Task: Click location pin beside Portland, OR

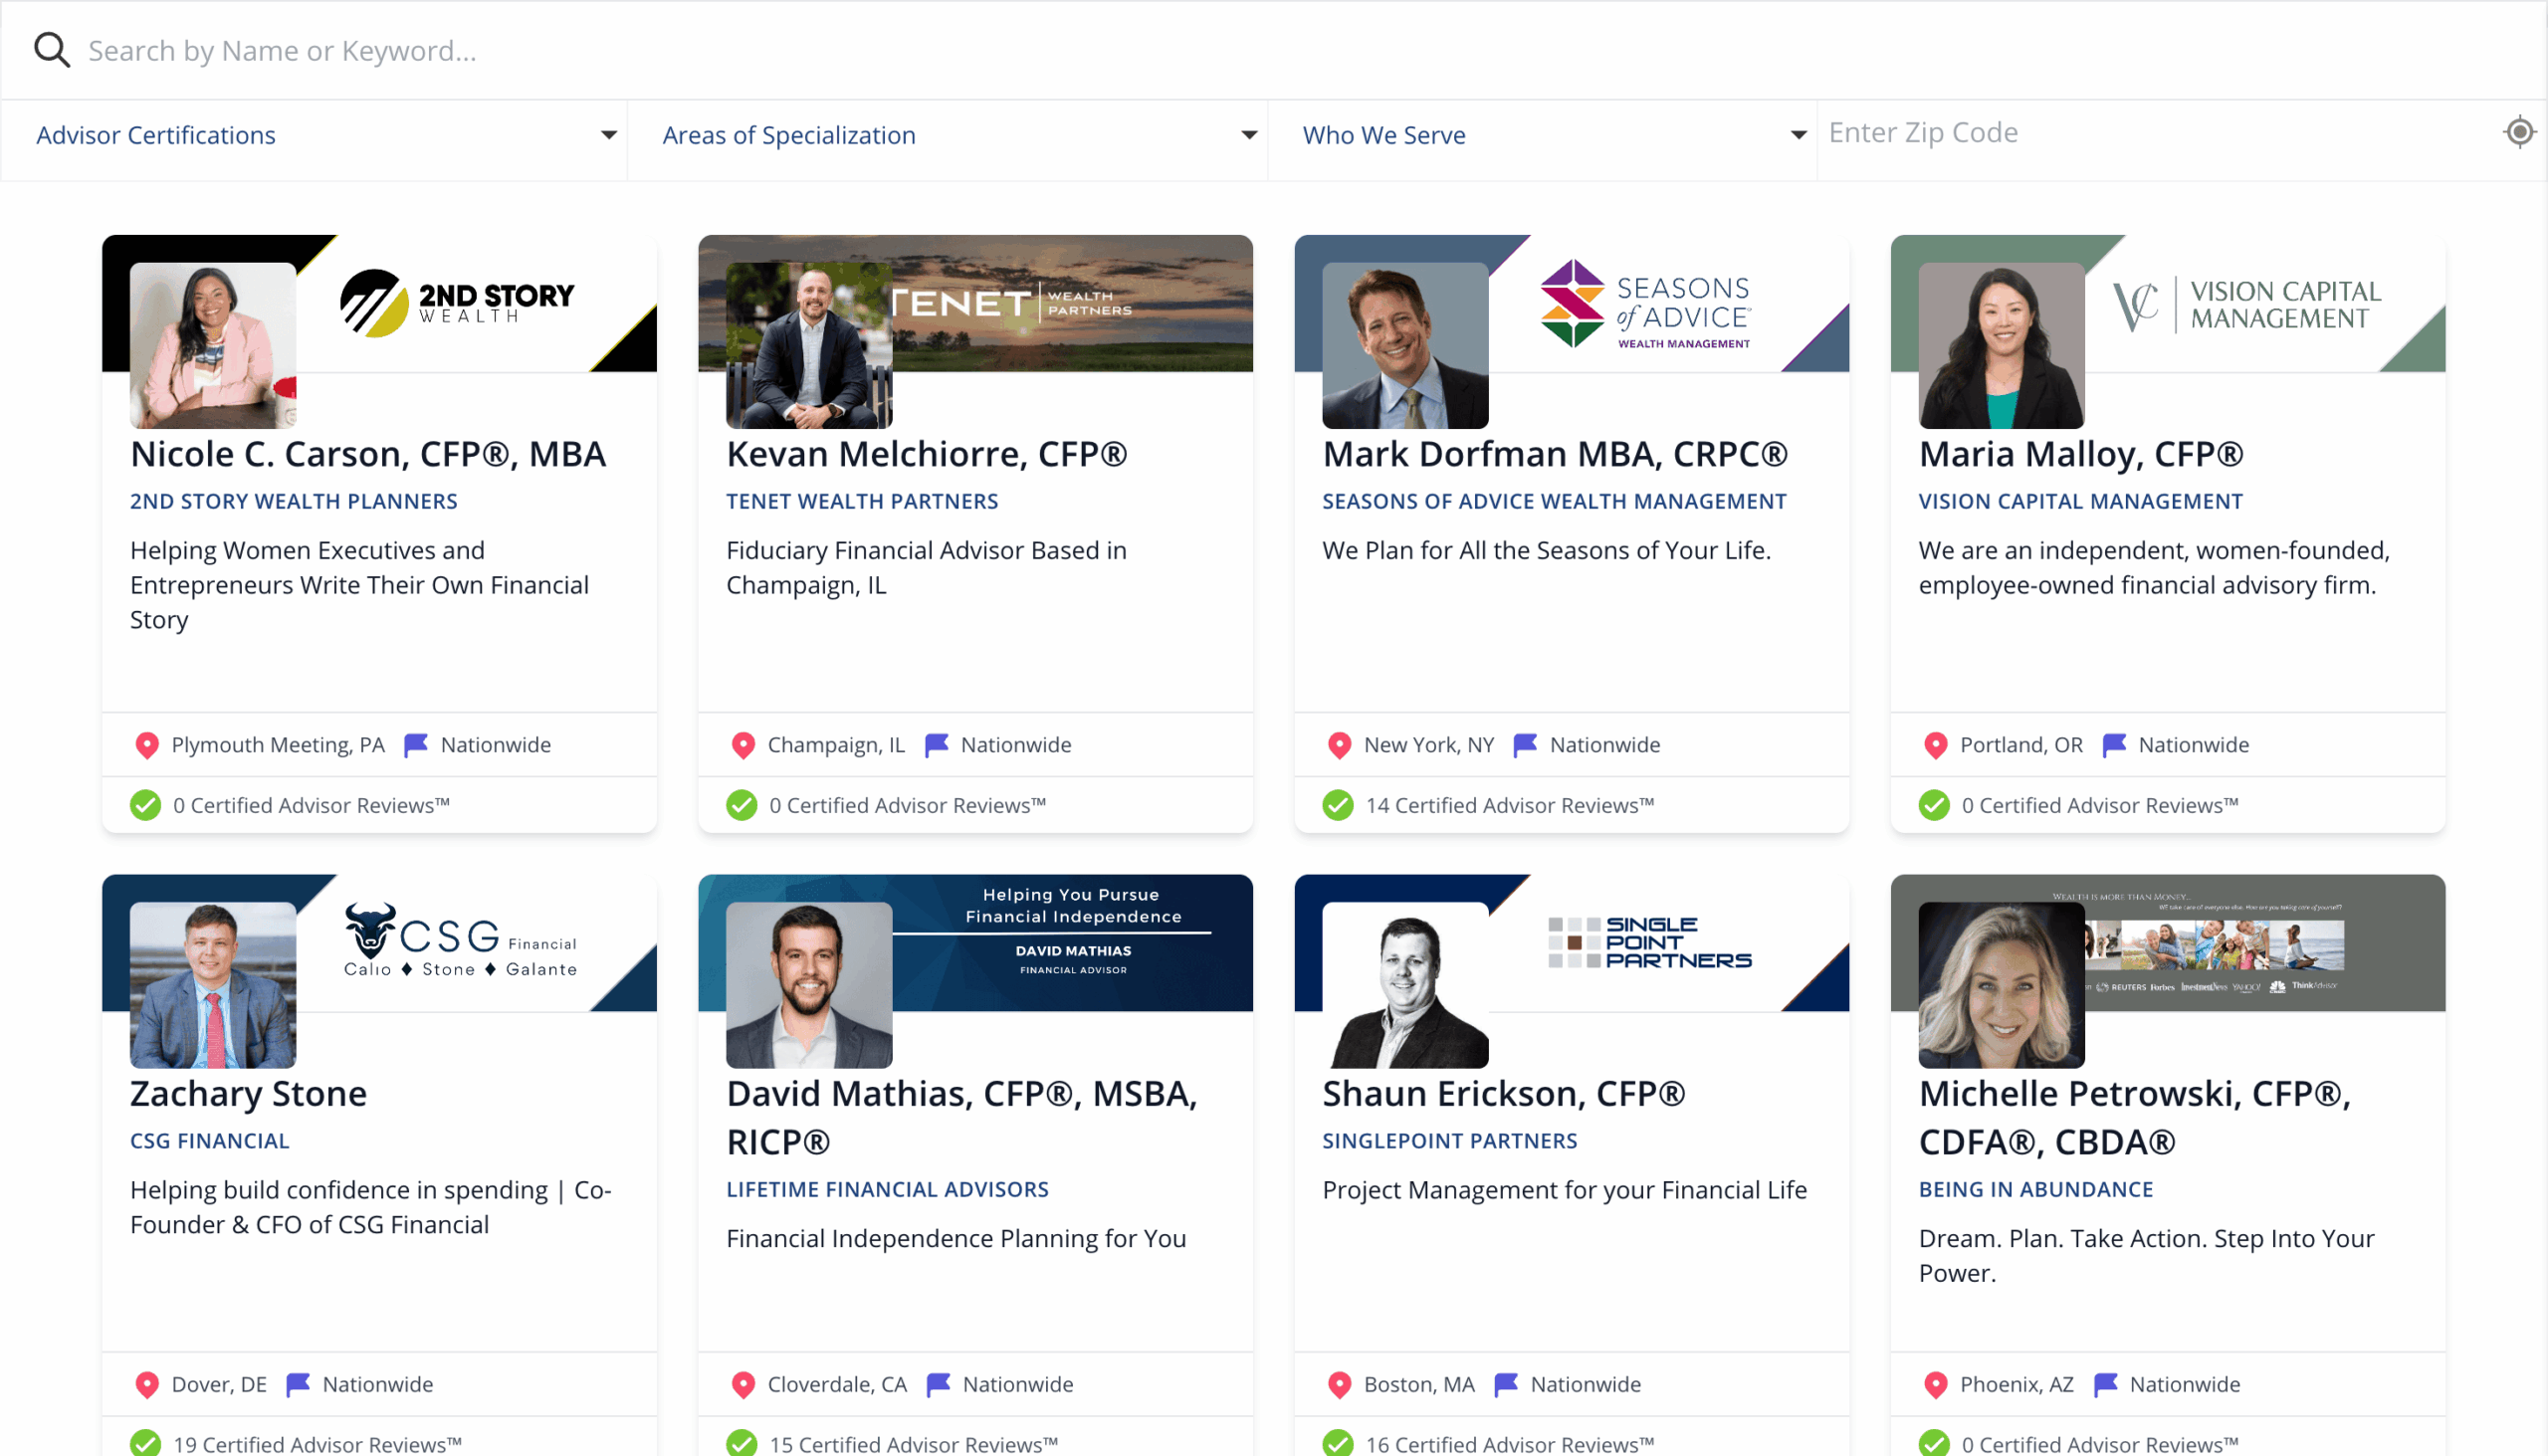Action: click(x=1936, y=745)
